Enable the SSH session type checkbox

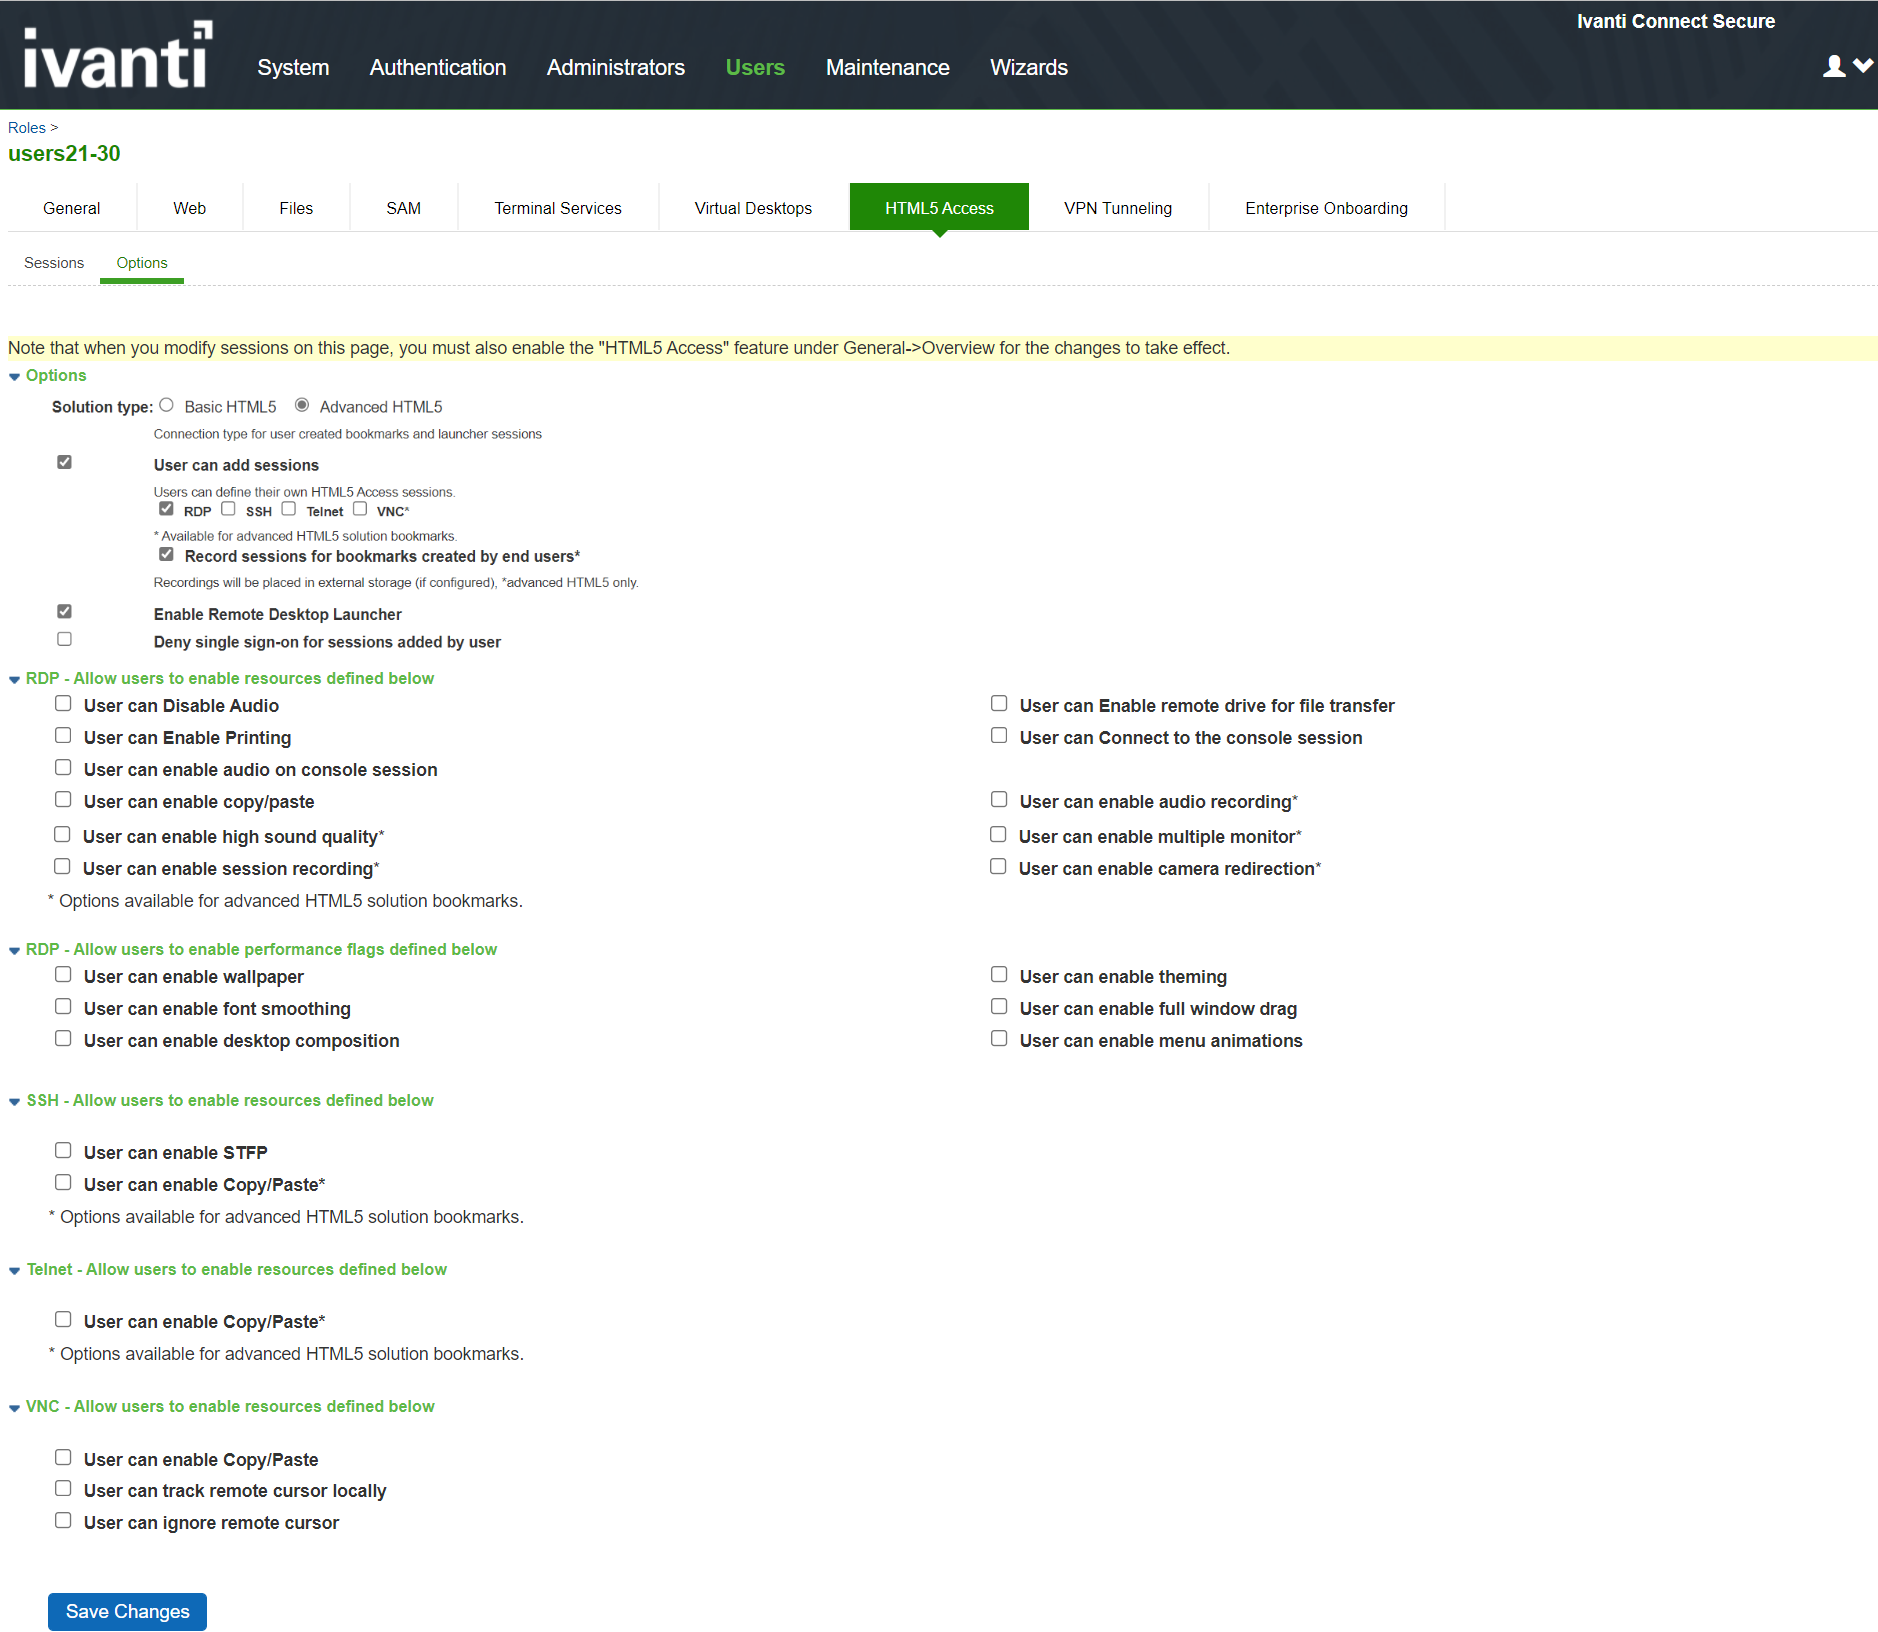[x=228, y=509]
